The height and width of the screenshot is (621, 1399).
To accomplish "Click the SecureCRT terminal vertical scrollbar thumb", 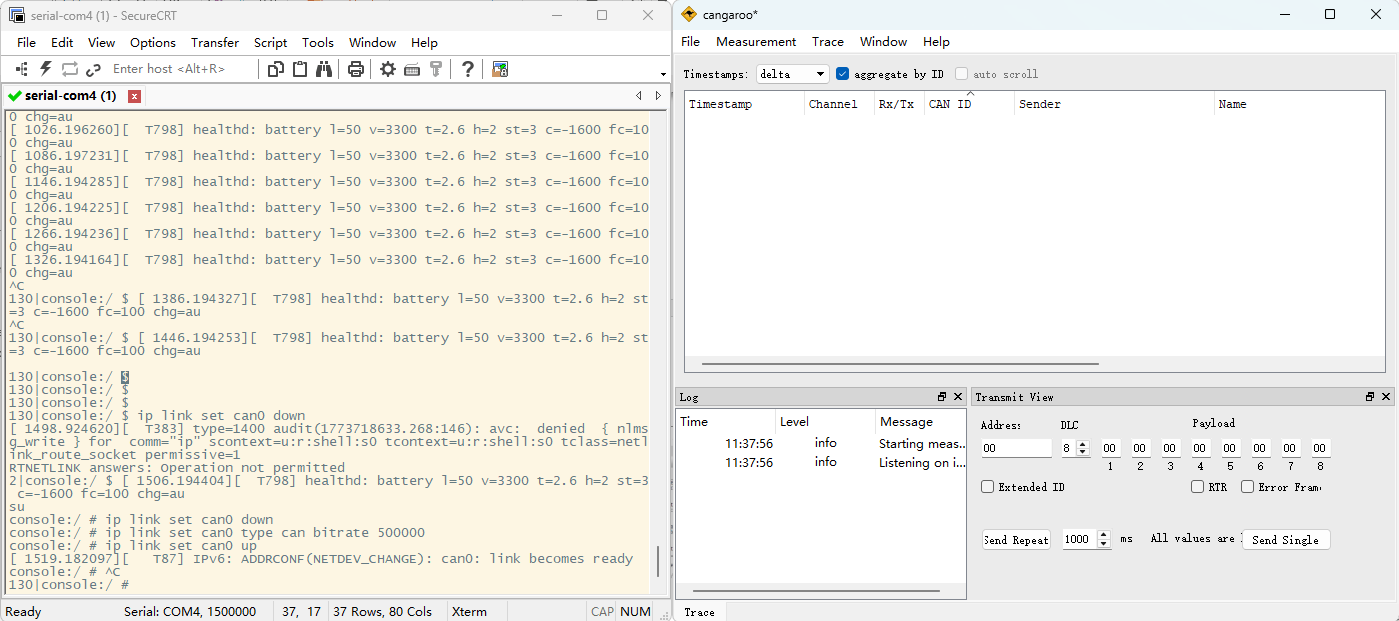I will pyautogui.click(x=657, y=562).
